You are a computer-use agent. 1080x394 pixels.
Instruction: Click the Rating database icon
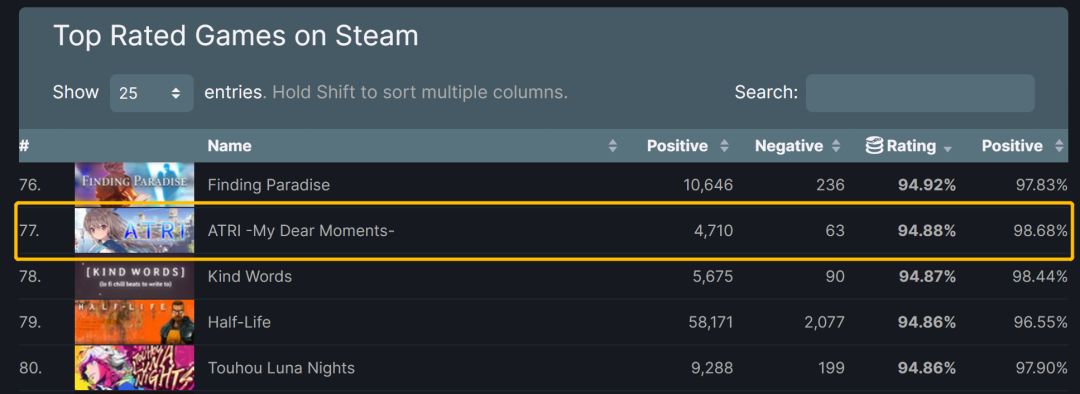coord(875,145)
